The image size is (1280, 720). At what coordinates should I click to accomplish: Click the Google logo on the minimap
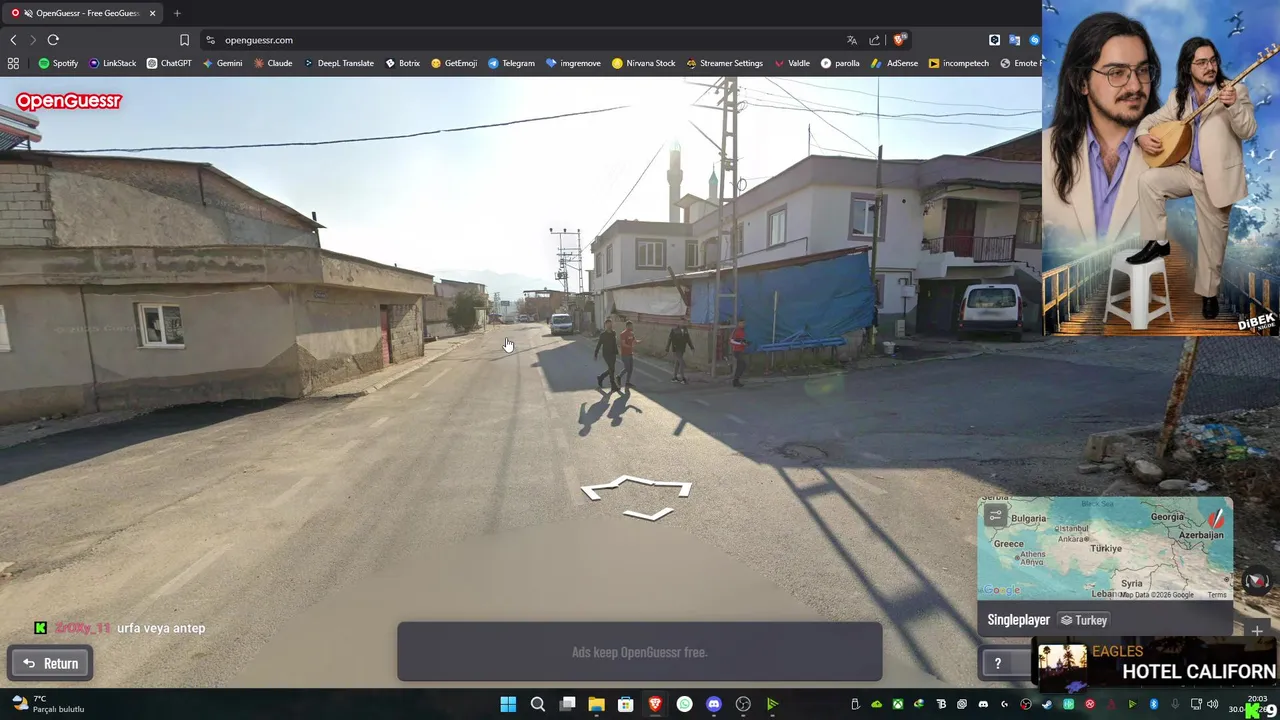pos(1001,592)
